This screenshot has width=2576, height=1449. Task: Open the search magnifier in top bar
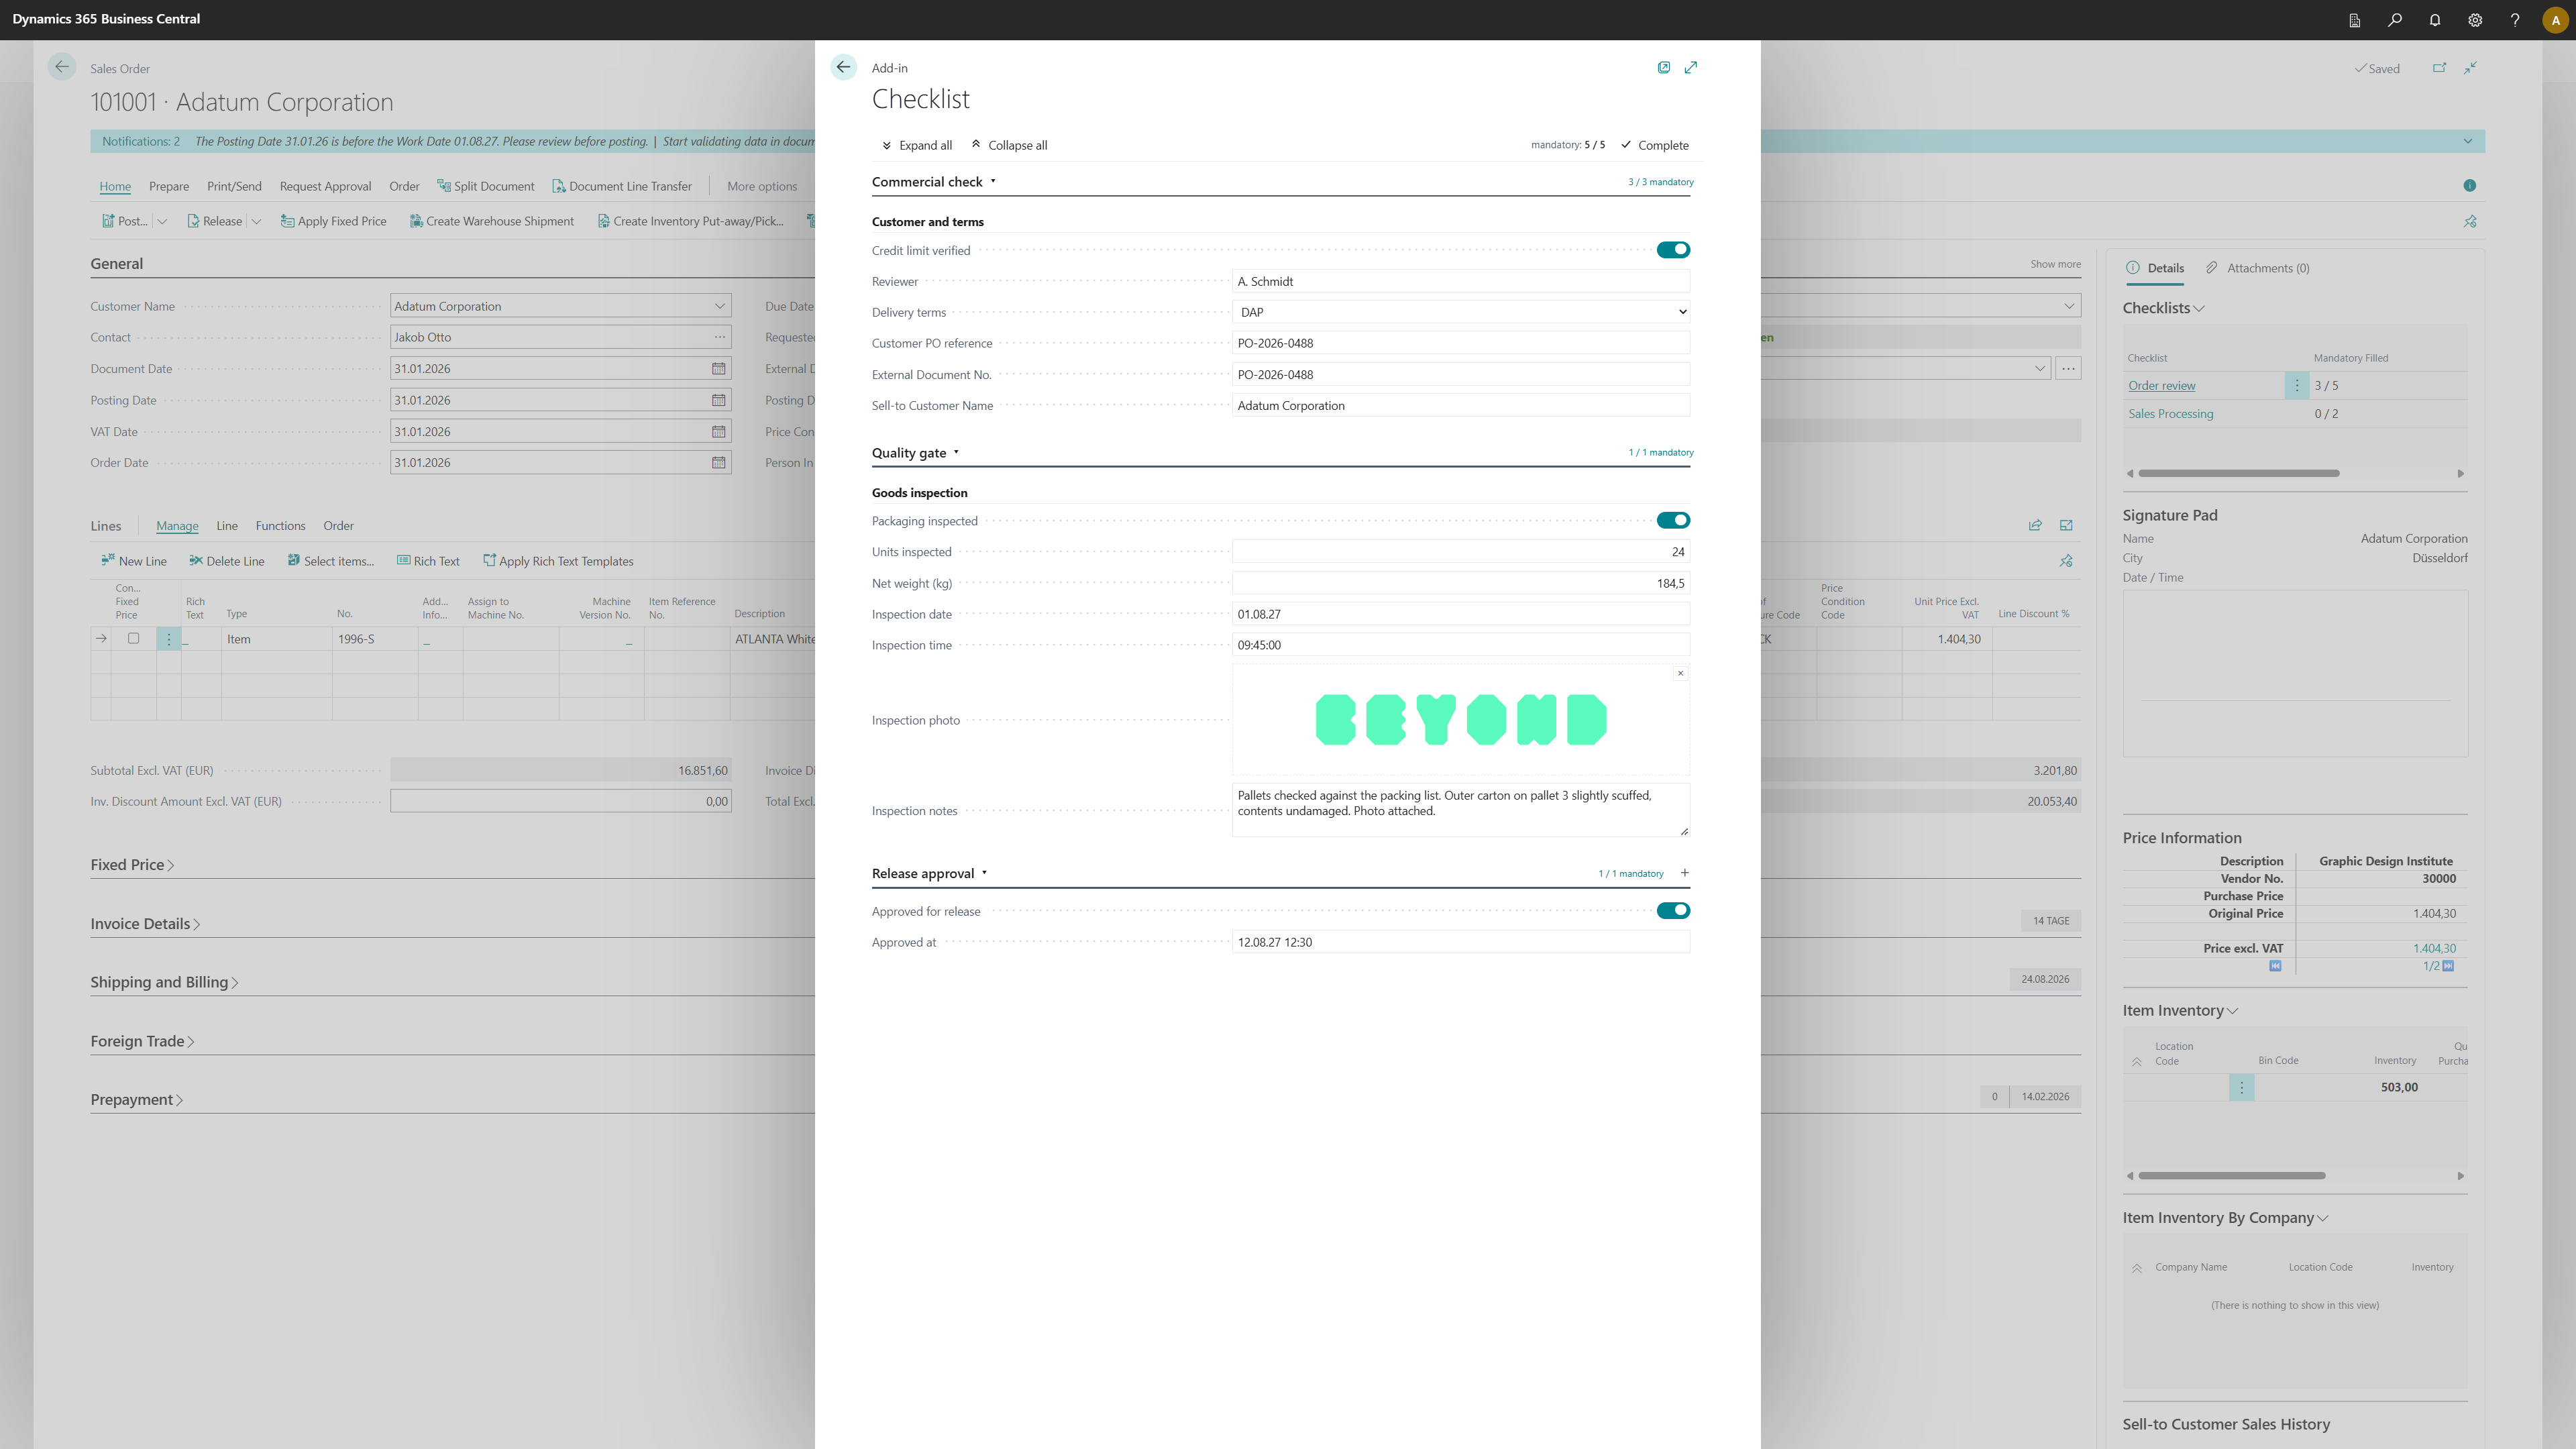2394,20
